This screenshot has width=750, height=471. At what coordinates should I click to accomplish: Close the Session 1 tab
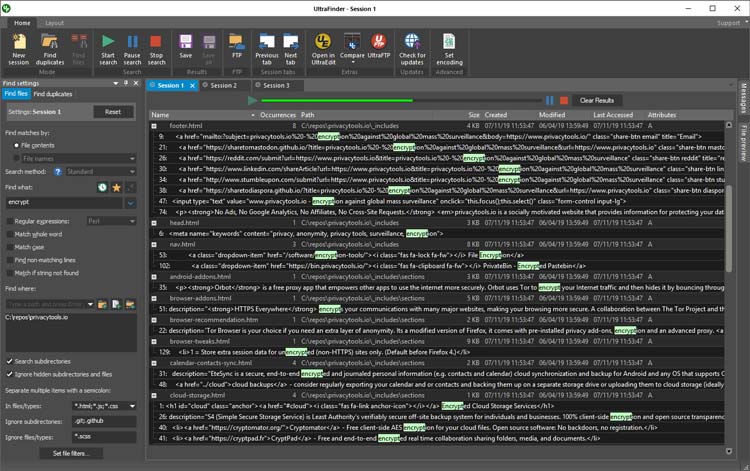click(x=192, y=86)
